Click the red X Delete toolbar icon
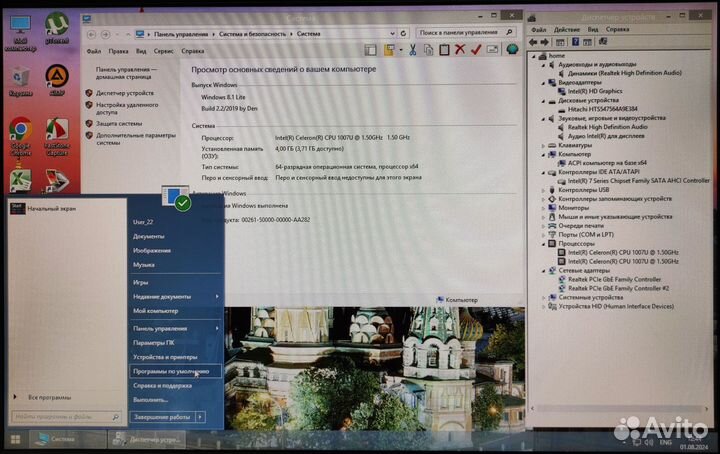The width and height of the screenshot is (720, 454). (x=460, y=49)
